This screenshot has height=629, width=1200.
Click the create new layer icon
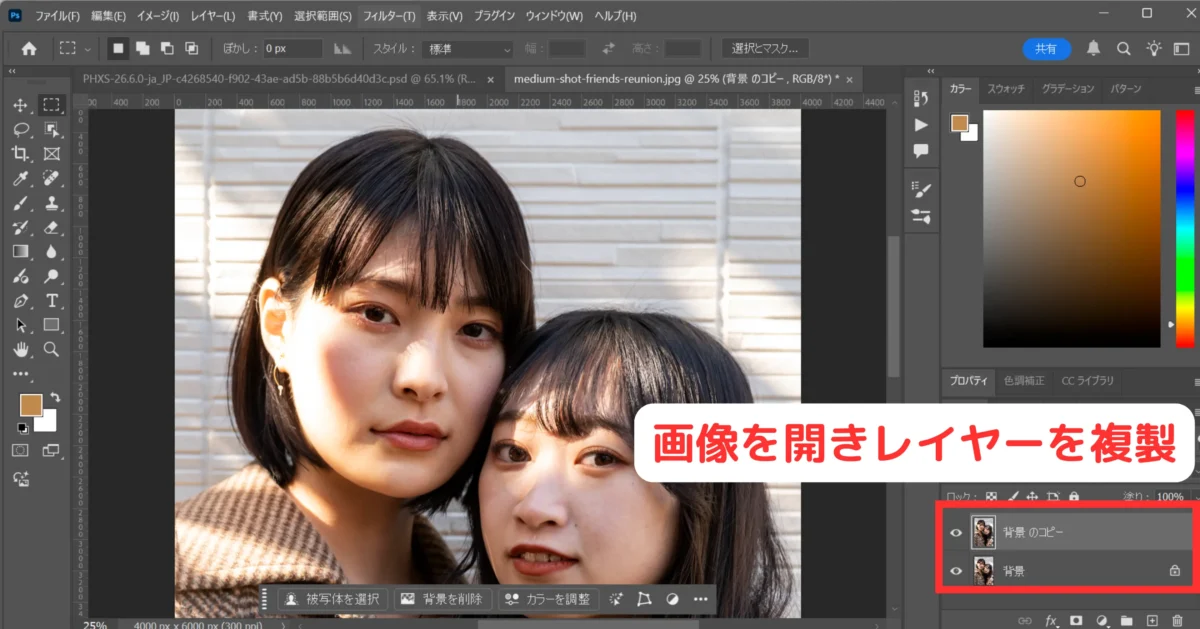1152,621
